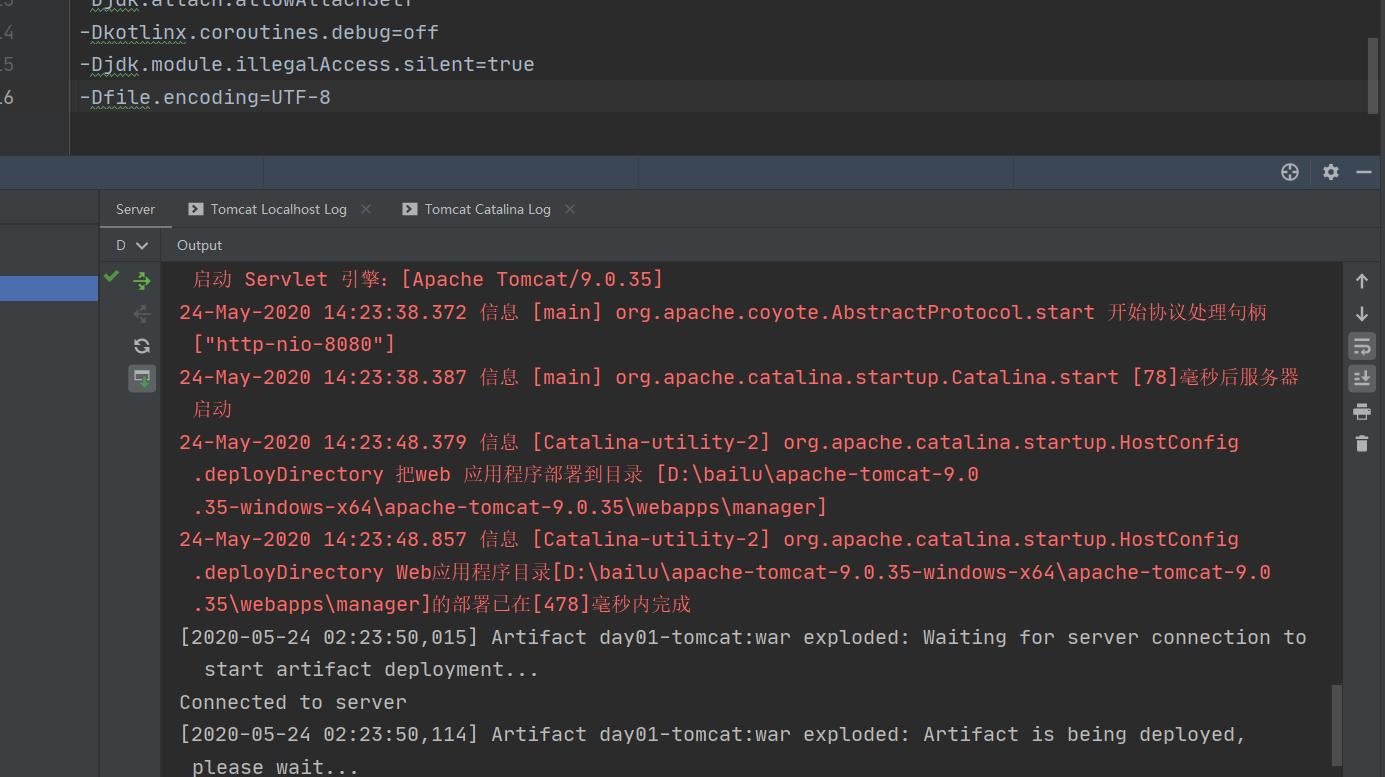Click the Refresh deployment status icon
This screenshot has height=777, width=1385.
[x=142, y=346]
